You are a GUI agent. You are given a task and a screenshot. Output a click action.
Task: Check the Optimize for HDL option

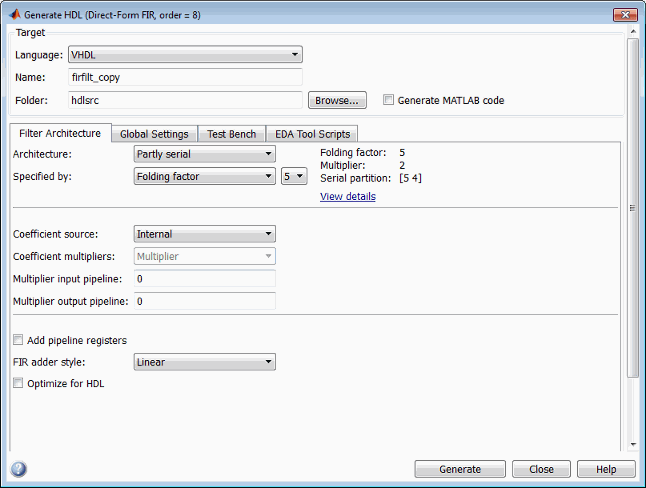[x=18, y=383]
